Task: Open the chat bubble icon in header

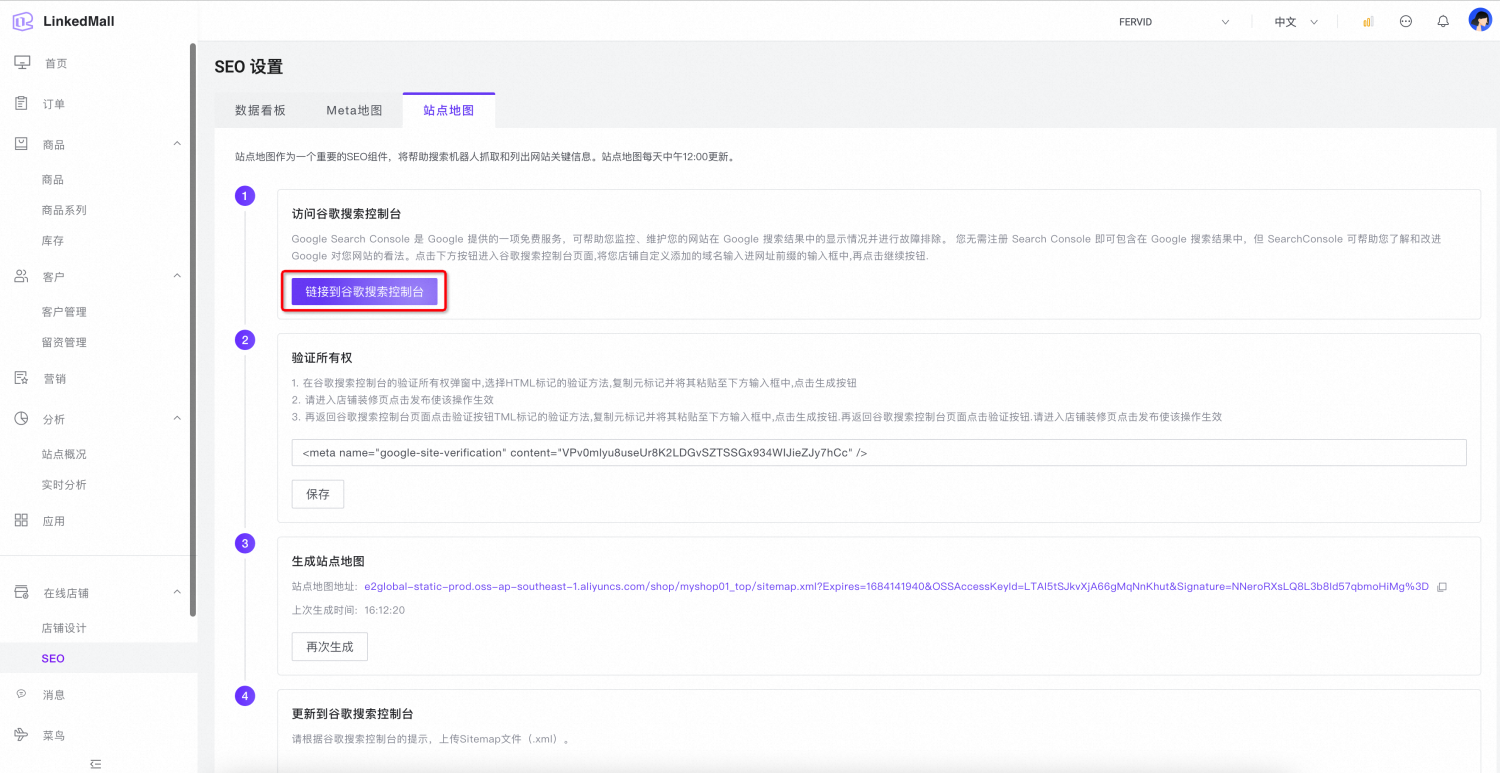Action: coord(1406,21)
